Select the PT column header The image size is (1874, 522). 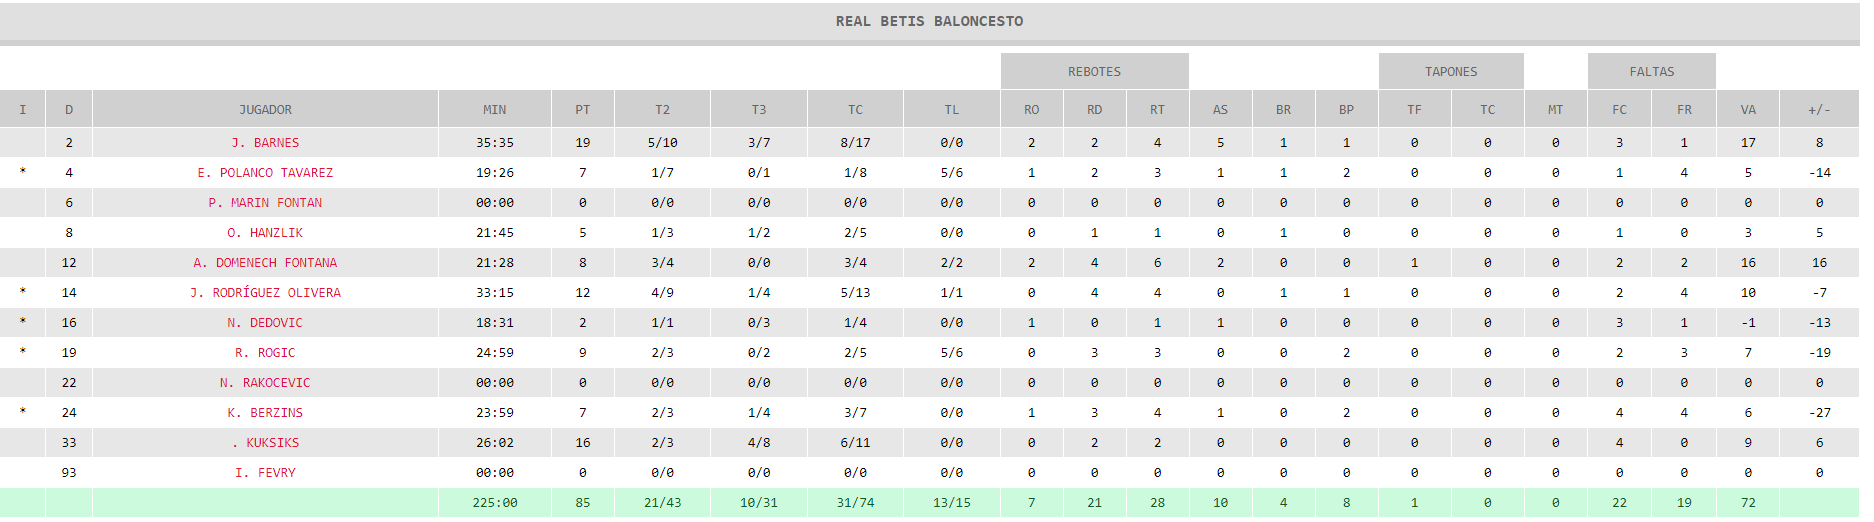click(583, 110)
